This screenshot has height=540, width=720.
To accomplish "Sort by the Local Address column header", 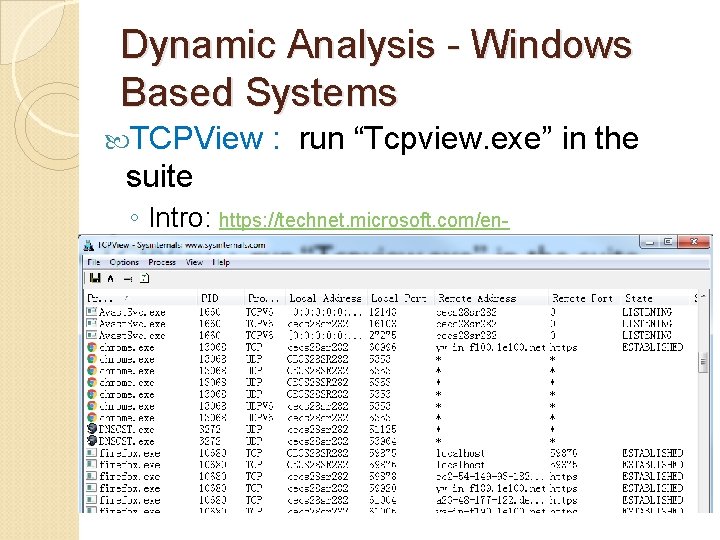I will pos(326,298).
